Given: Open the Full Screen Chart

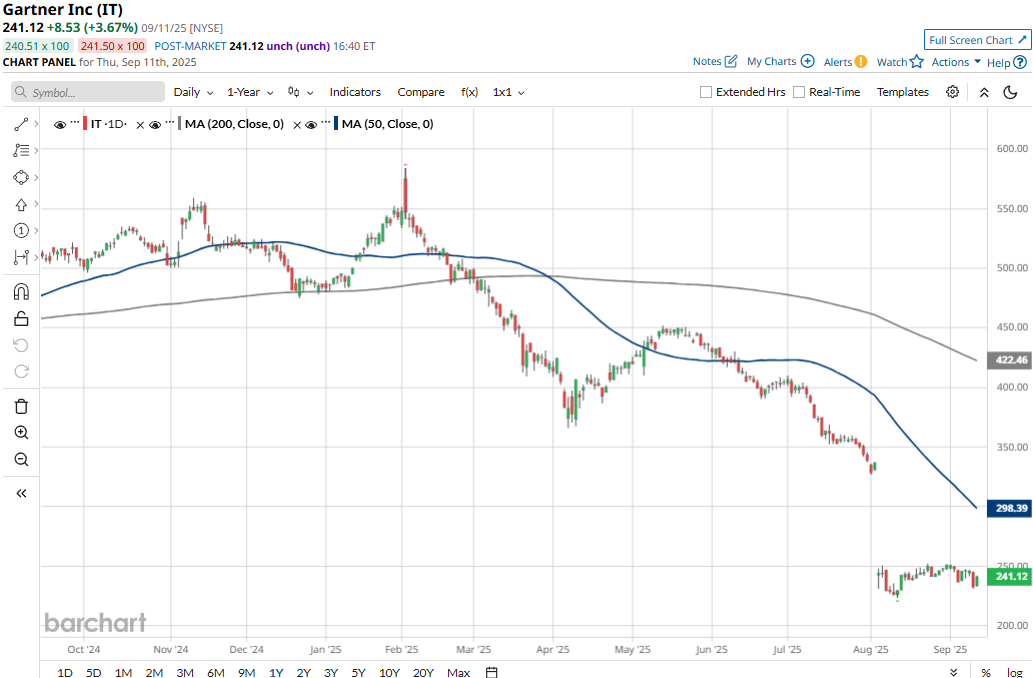Looking at the screenshot, I should point(977,40).
